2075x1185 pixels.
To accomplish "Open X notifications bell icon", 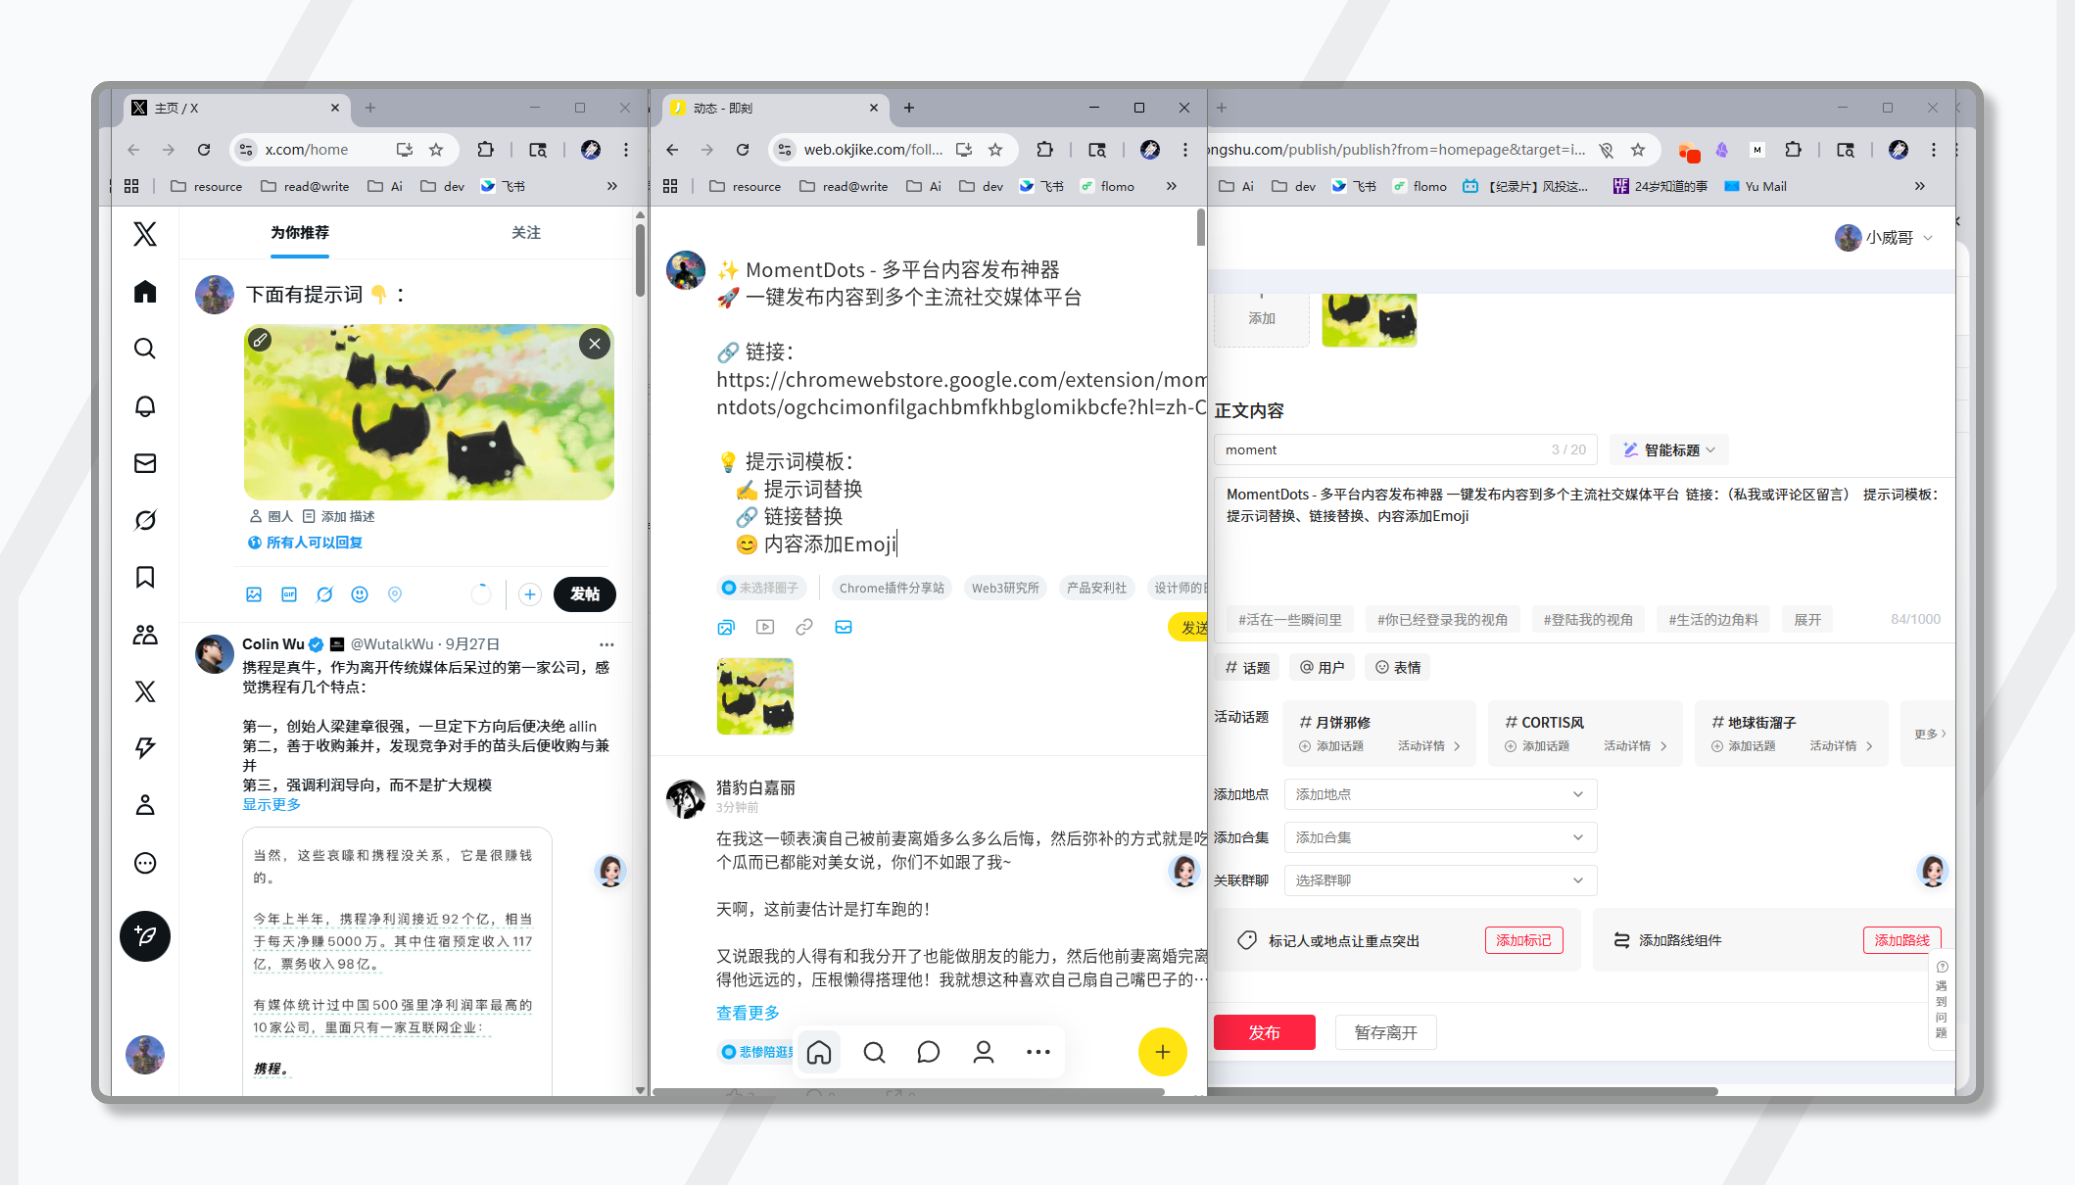I will coord(145,406).
